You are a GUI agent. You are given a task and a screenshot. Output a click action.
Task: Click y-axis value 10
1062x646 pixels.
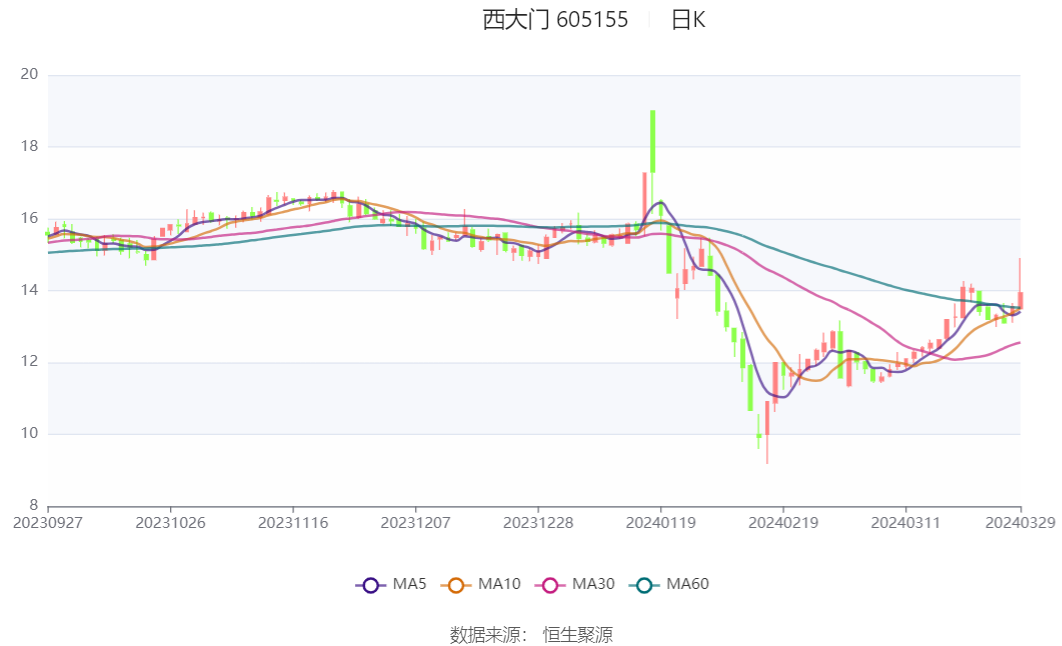click(x=29, y=433)
